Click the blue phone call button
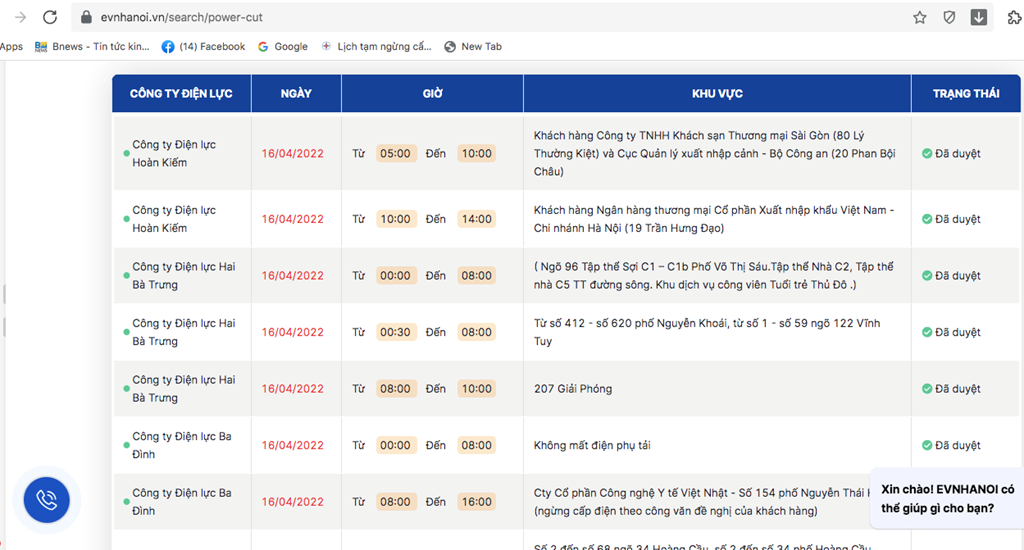This screenshot has width=1024, height=550. tap(46, 500)
